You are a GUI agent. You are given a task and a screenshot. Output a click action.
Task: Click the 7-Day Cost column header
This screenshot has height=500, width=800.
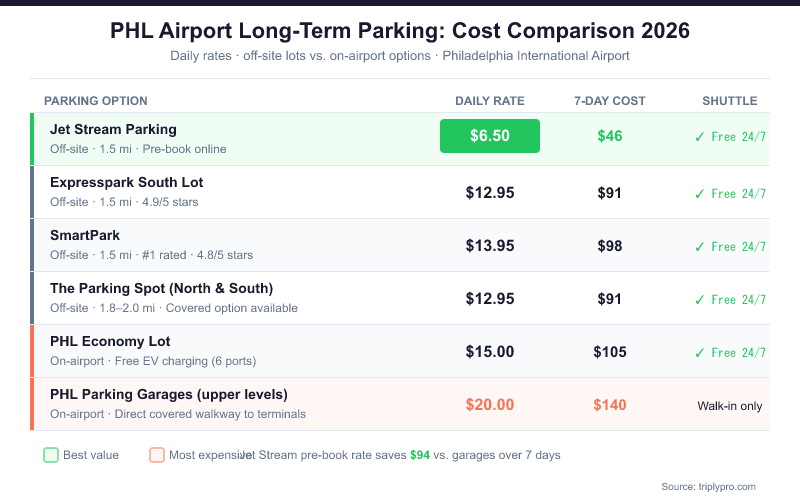coord(610,101)
